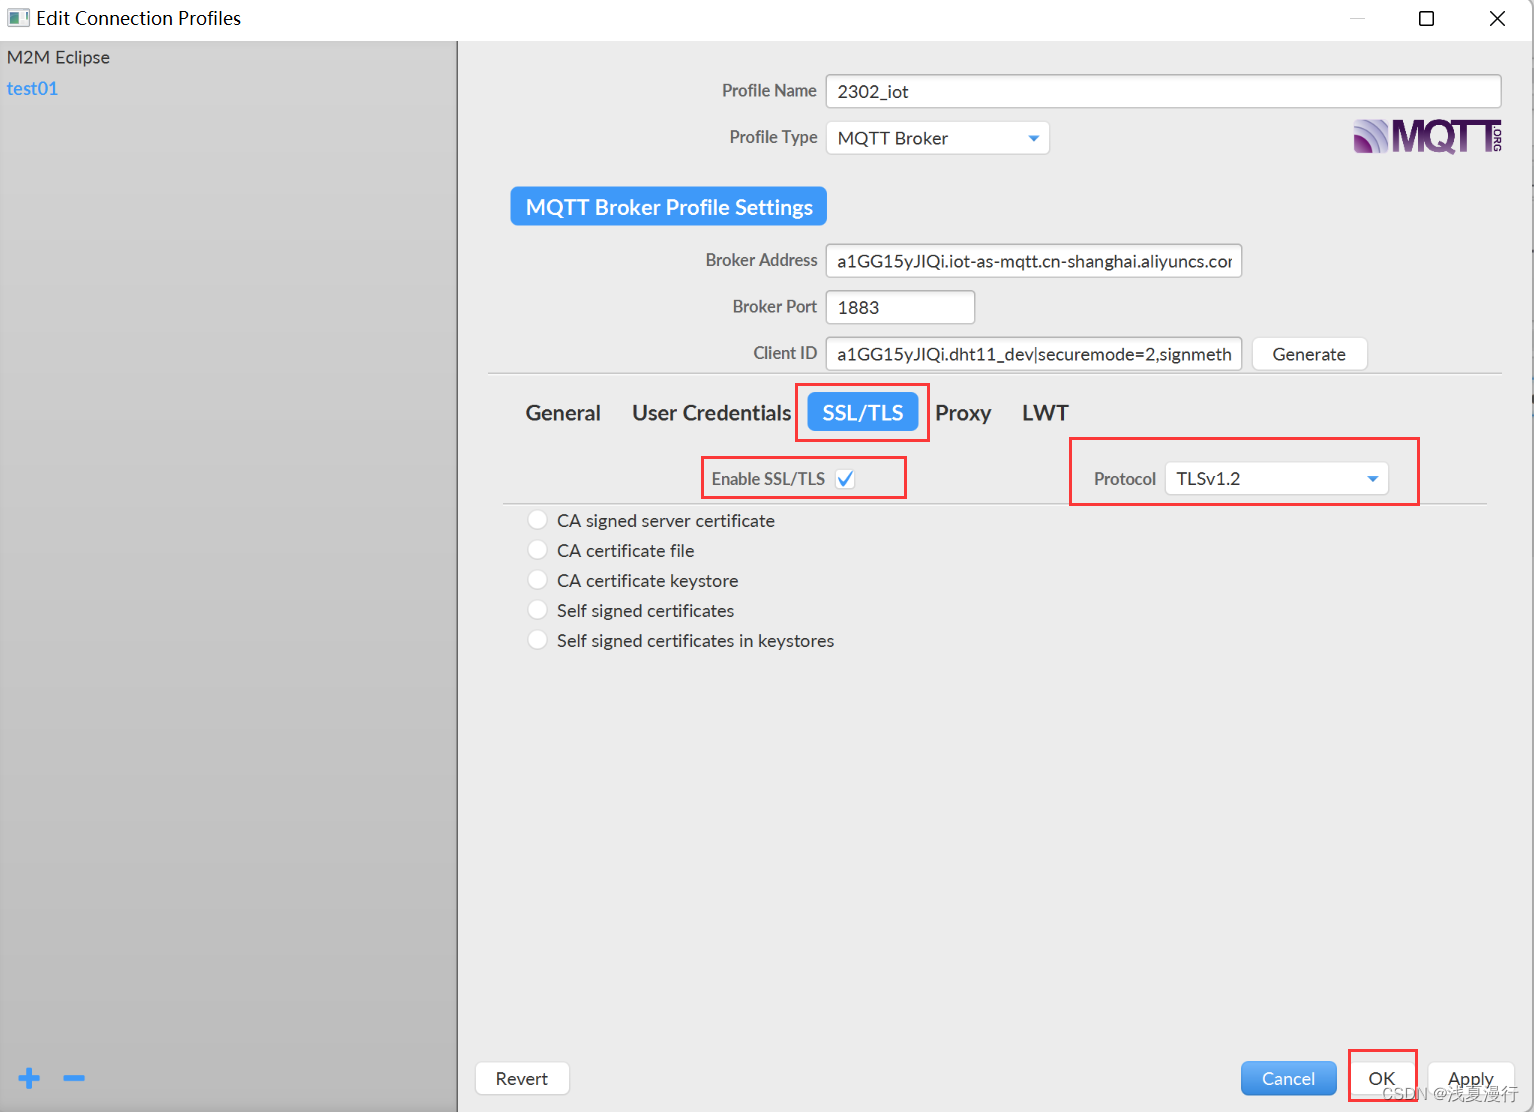Click the Profile Name input field
The image size is (1534, 1112).
click(1163, 91)
